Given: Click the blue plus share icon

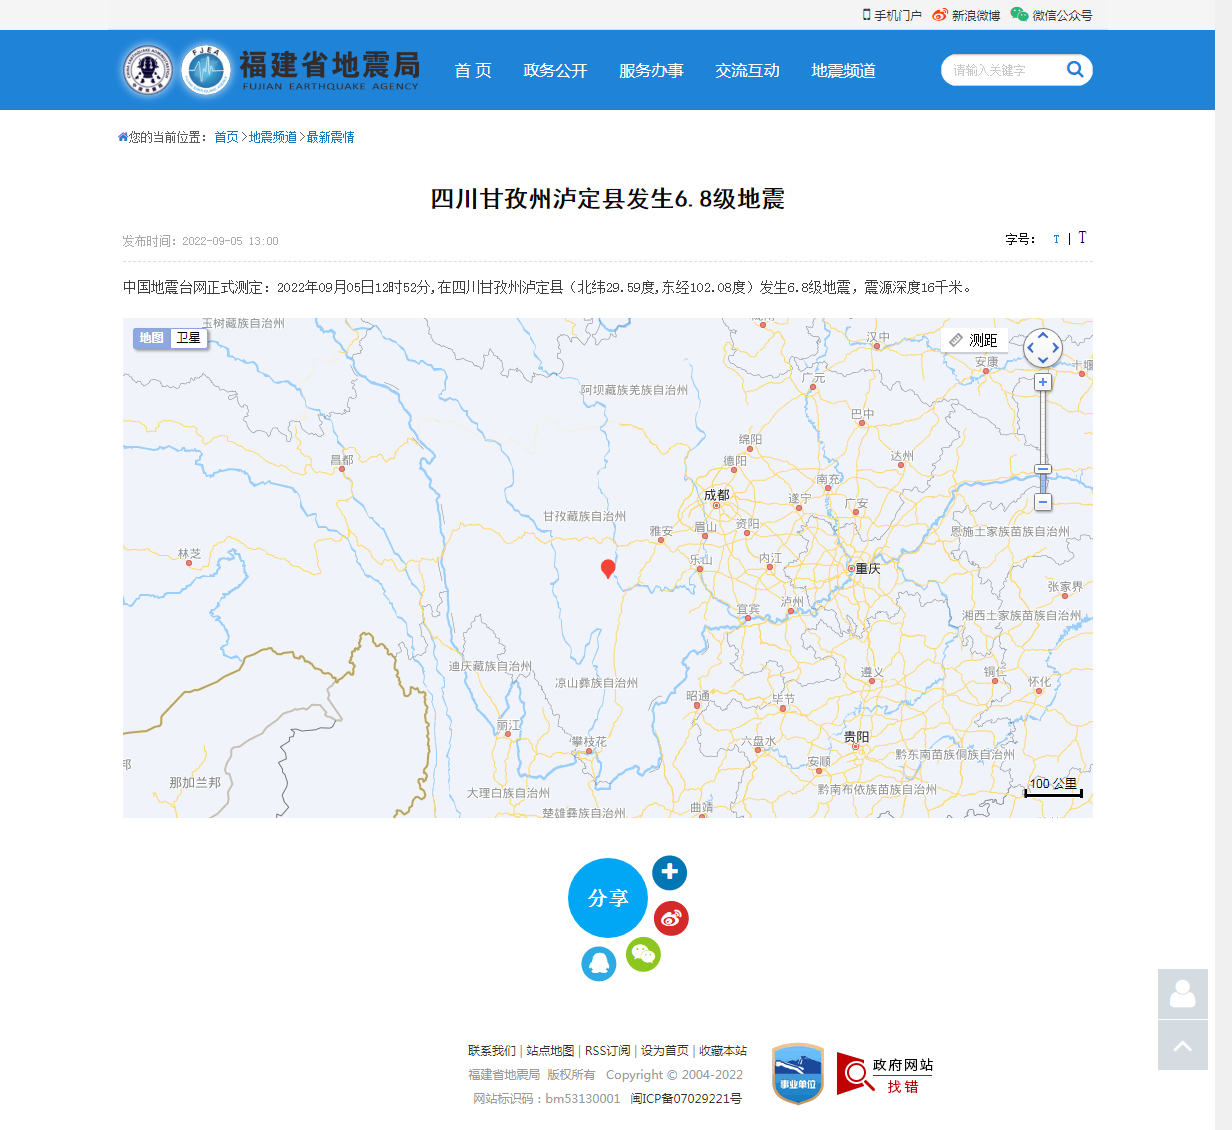Looking at the screenshot, I should [669, 872].
